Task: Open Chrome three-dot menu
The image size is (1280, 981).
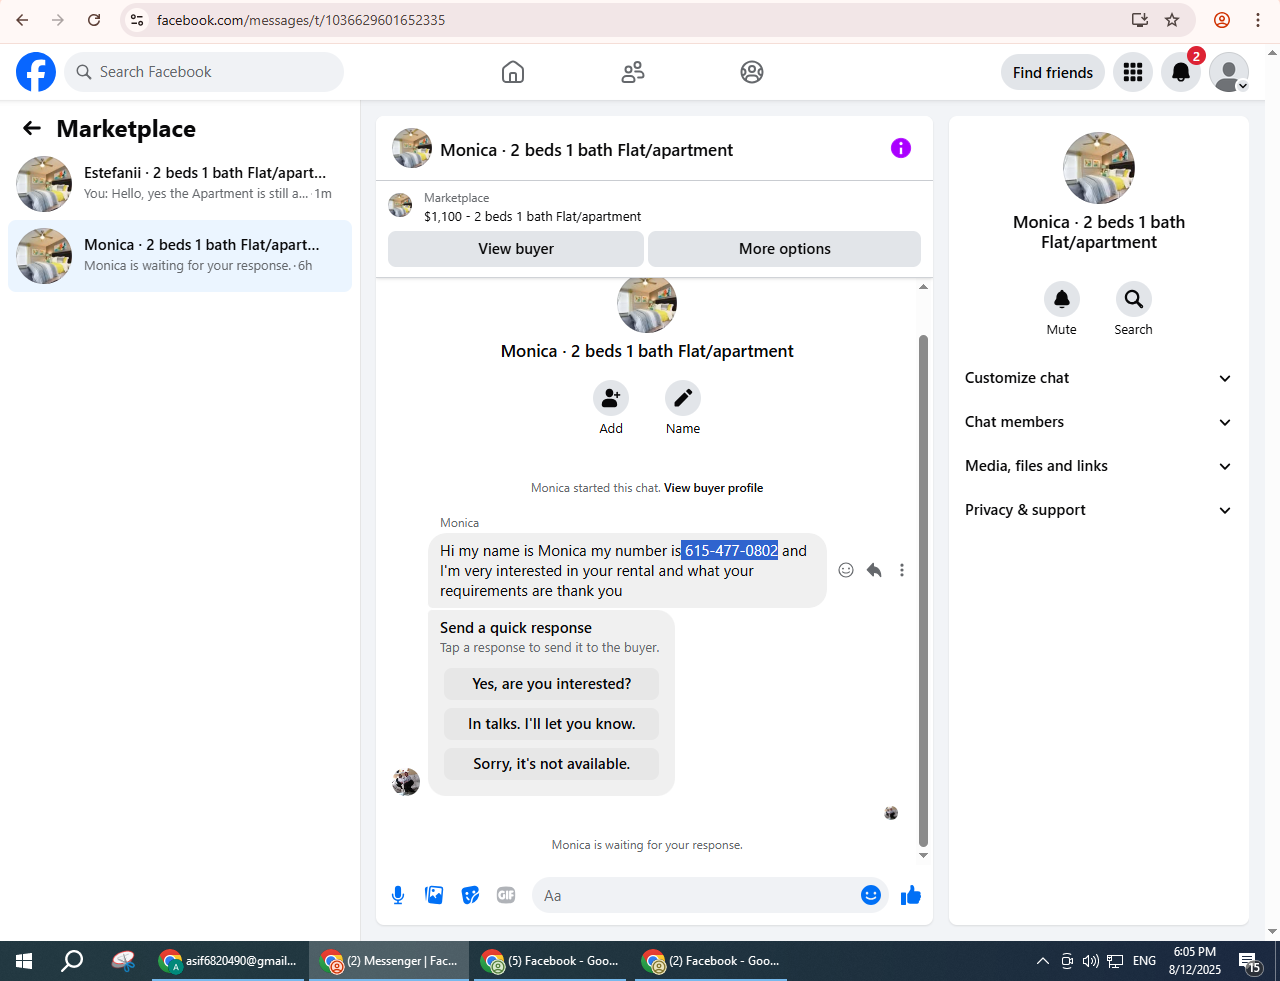Action: click(x=1258, y=20)
